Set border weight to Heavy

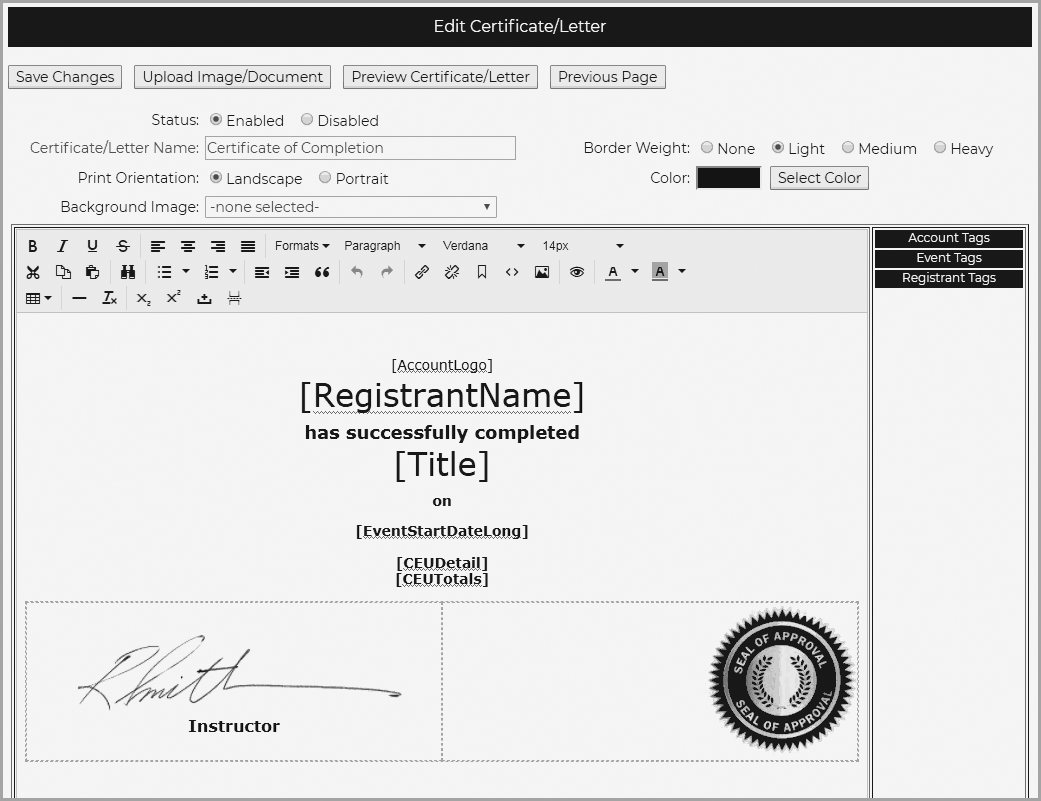pos(940,148)
